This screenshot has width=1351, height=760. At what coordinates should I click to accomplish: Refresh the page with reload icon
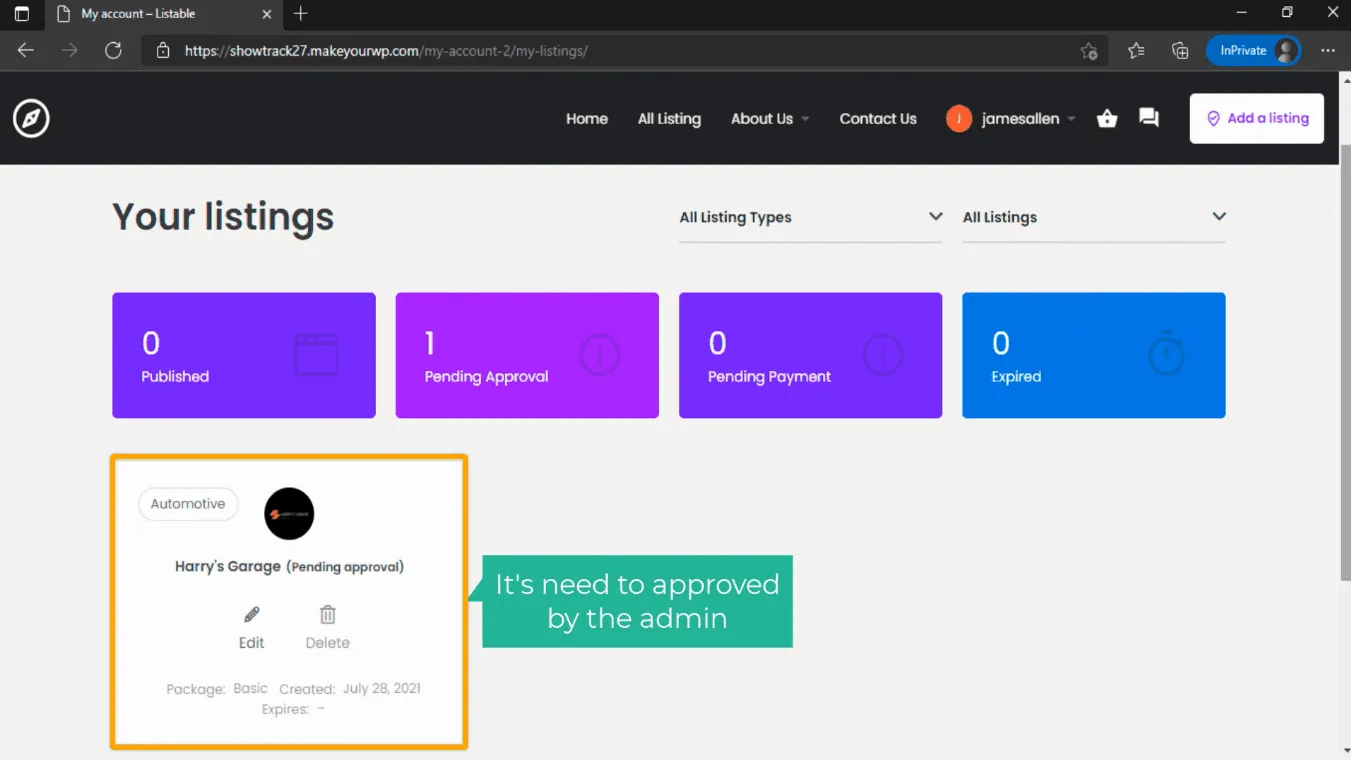pos(113,50)
